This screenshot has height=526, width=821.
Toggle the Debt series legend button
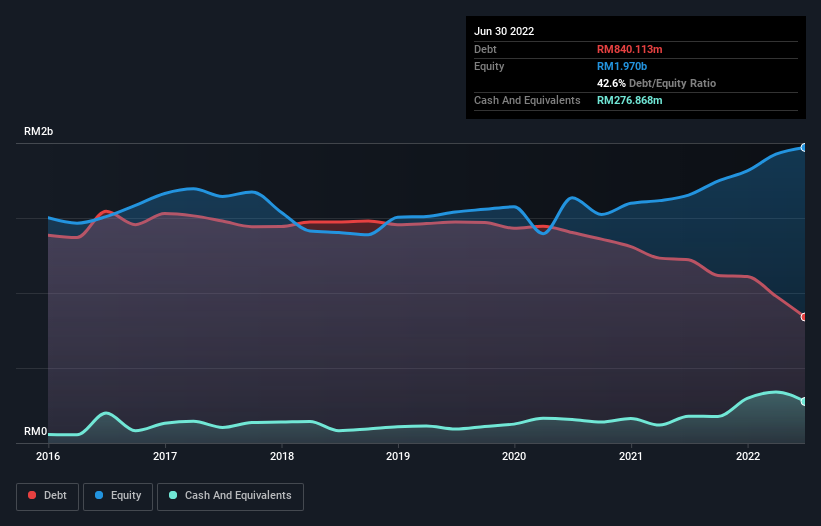47,496
